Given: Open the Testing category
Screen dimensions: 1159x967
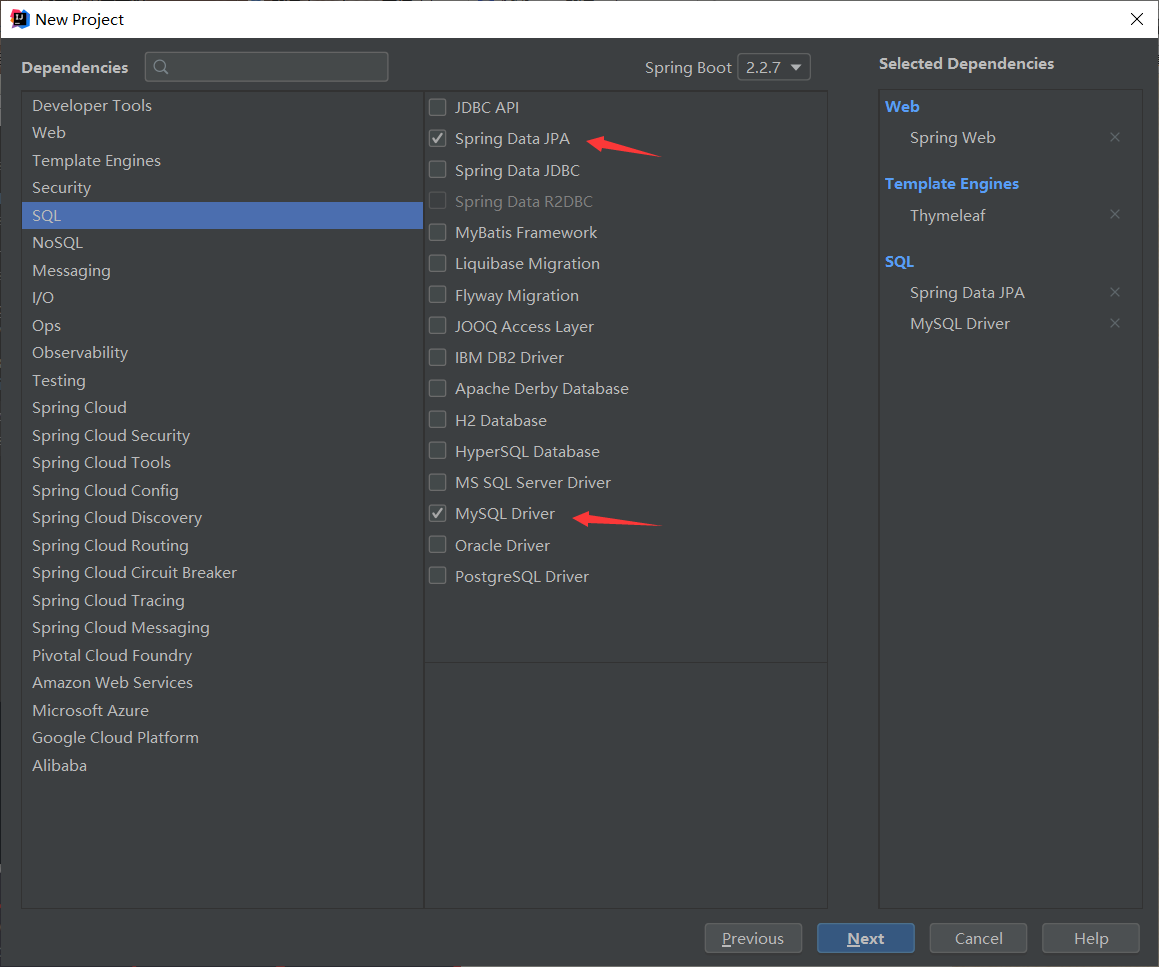Looking at the screenshot, I should coord(222,381).
